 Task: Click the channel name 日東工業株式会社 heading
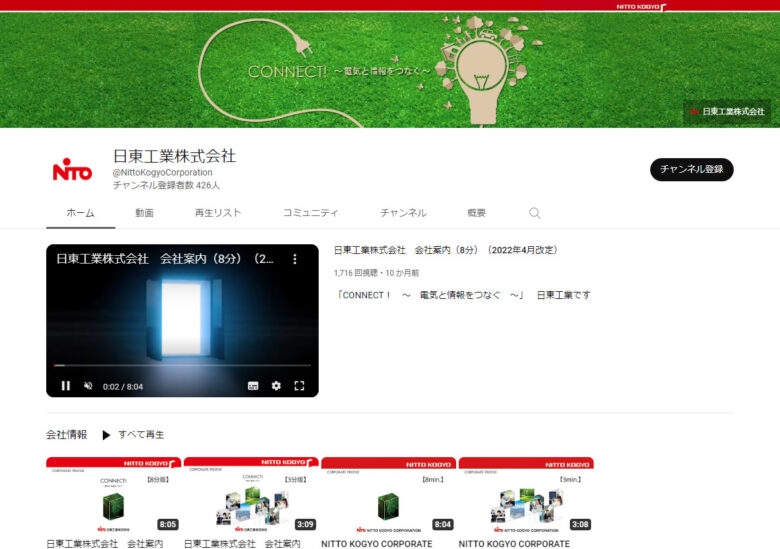pos(175,156)
